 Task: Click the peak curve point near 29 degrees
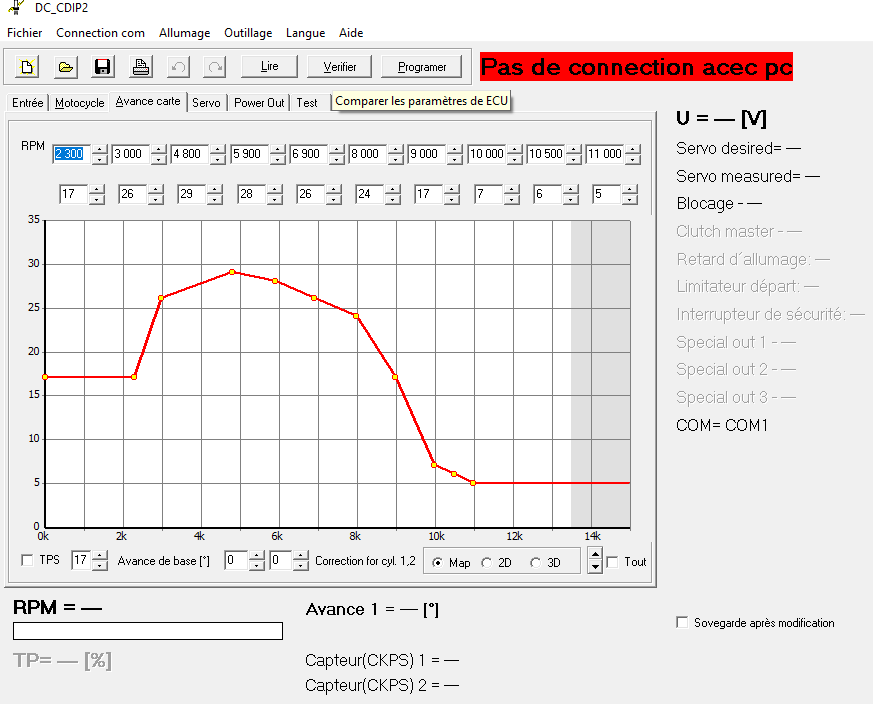click(x=232, y=272)
